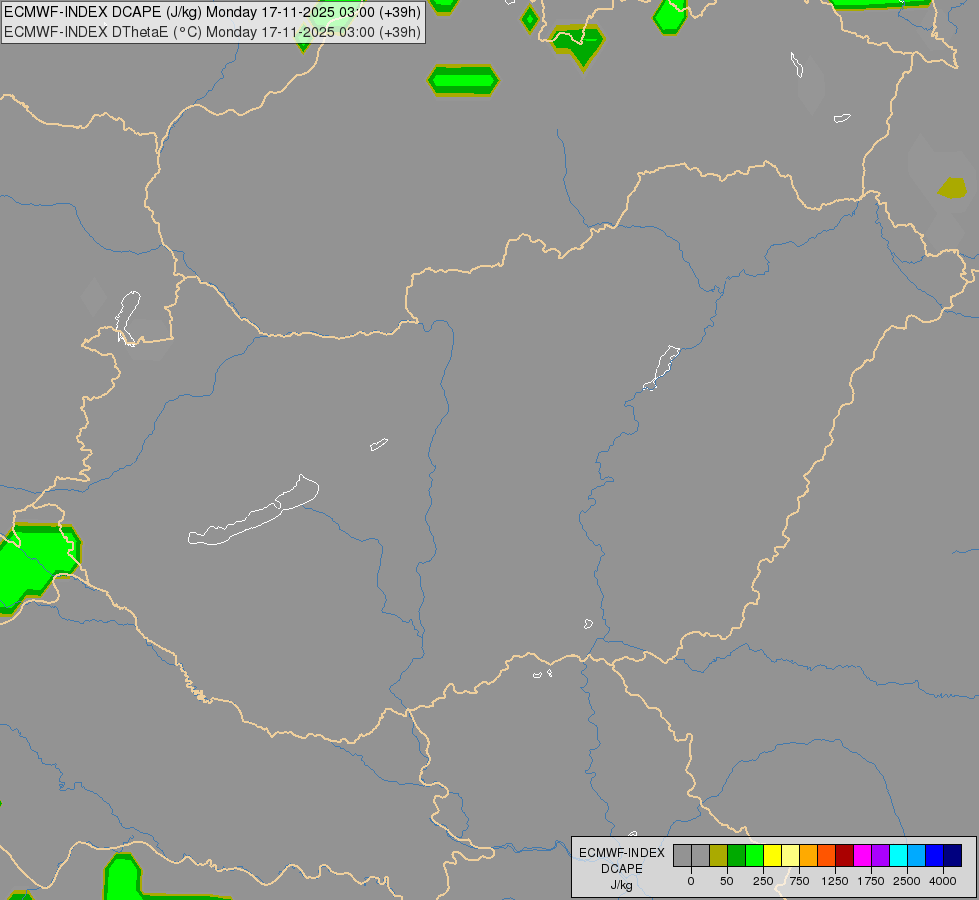Click the dark red legend swatch
Viewport: 979px width, 900px height.
coord(845,856)
